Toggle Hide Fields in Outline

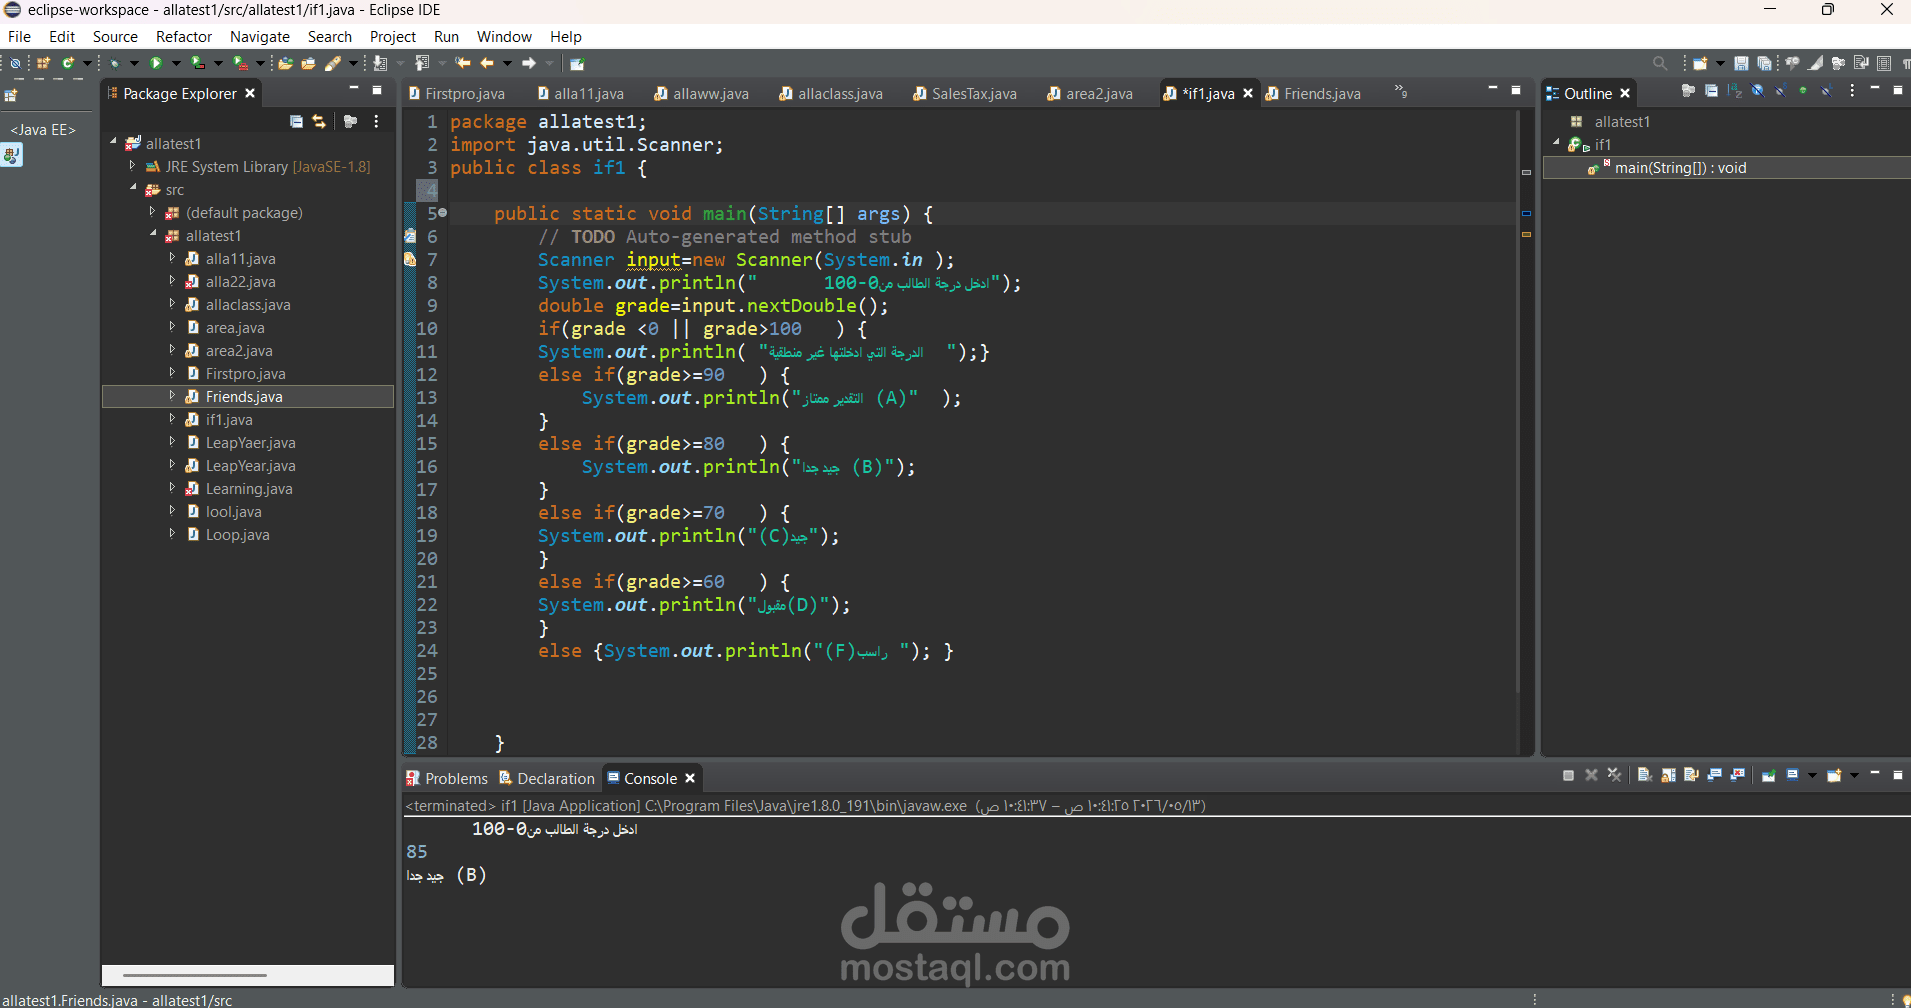coord(1757,91)
